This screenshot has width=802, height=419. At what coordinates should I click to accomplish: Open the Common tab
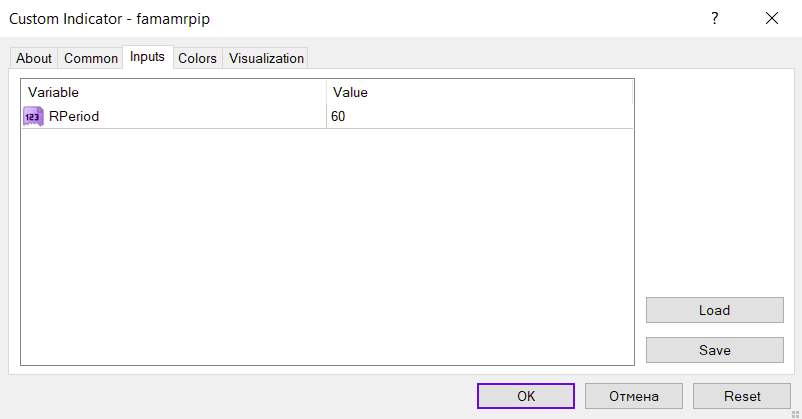[x=91, y=58]
